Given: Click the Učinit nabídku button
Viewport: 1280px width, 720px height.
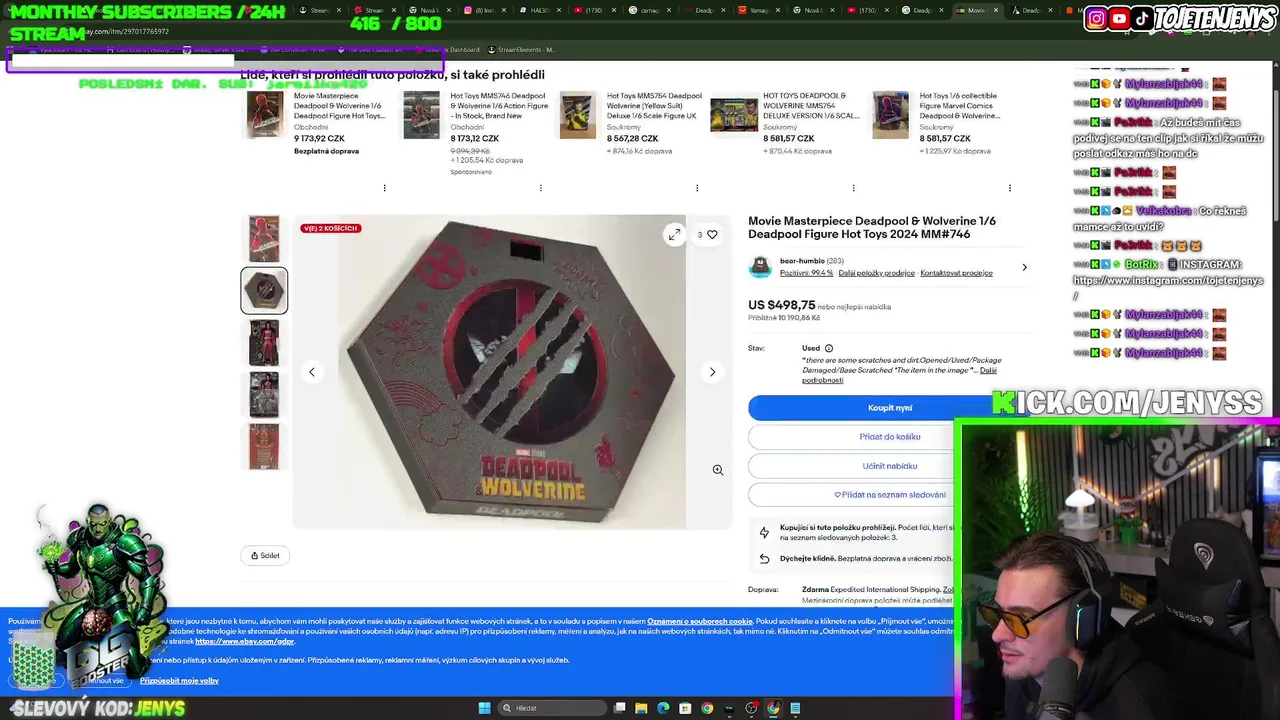Looking at the screenshot, I should pyautogui.click(x=889, y=466).
